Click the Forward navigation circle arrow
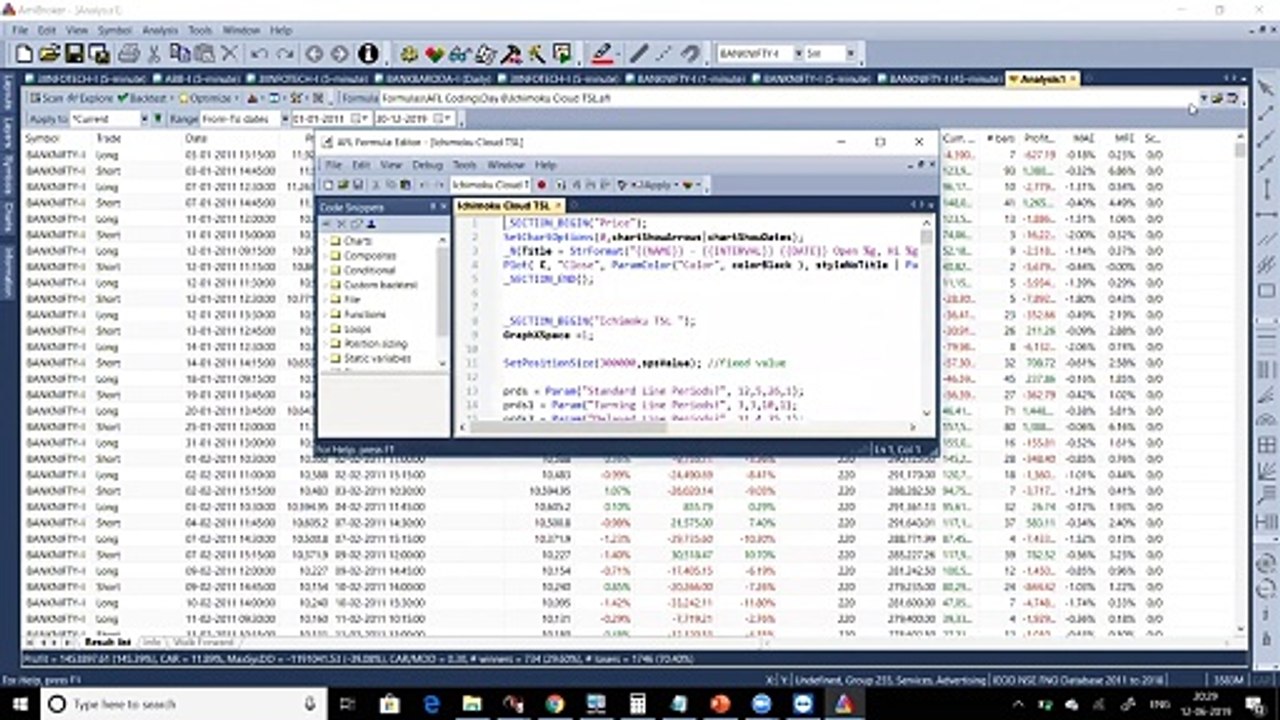1280x720 pixels. point(340,53)
